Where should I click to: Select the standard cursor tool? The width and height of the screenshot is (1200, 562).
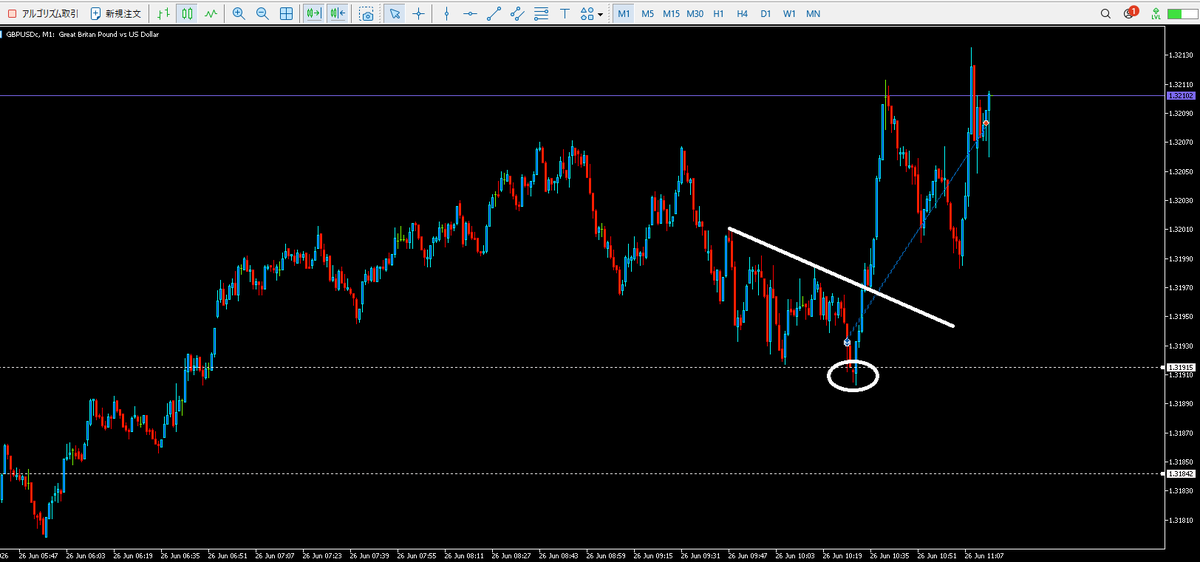tap(395, 14)
